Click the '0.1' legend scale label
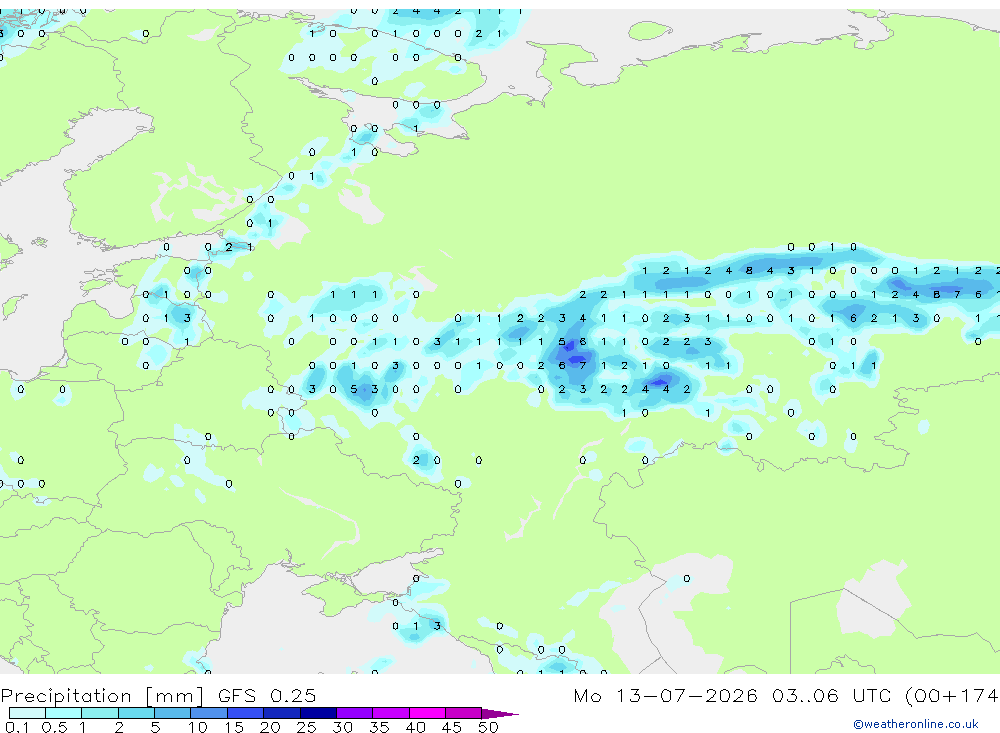This screenshot has width=1000, height=733. (x=17, y=727)
